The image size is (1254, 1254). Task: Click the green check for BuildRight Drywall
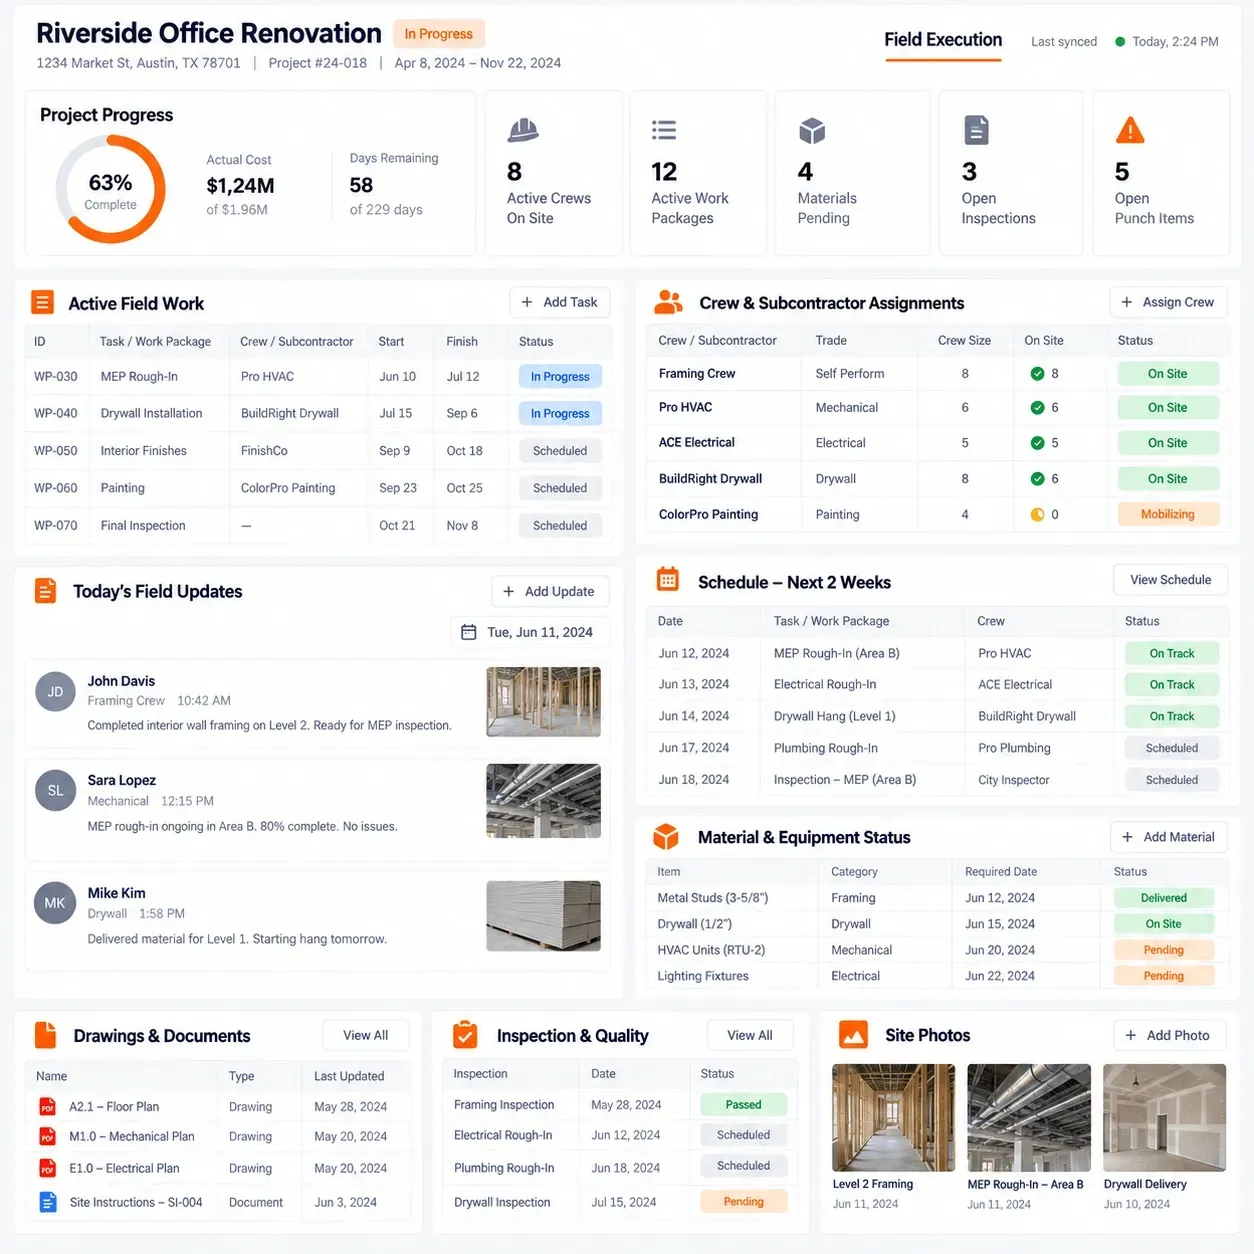coord(1037,479)
